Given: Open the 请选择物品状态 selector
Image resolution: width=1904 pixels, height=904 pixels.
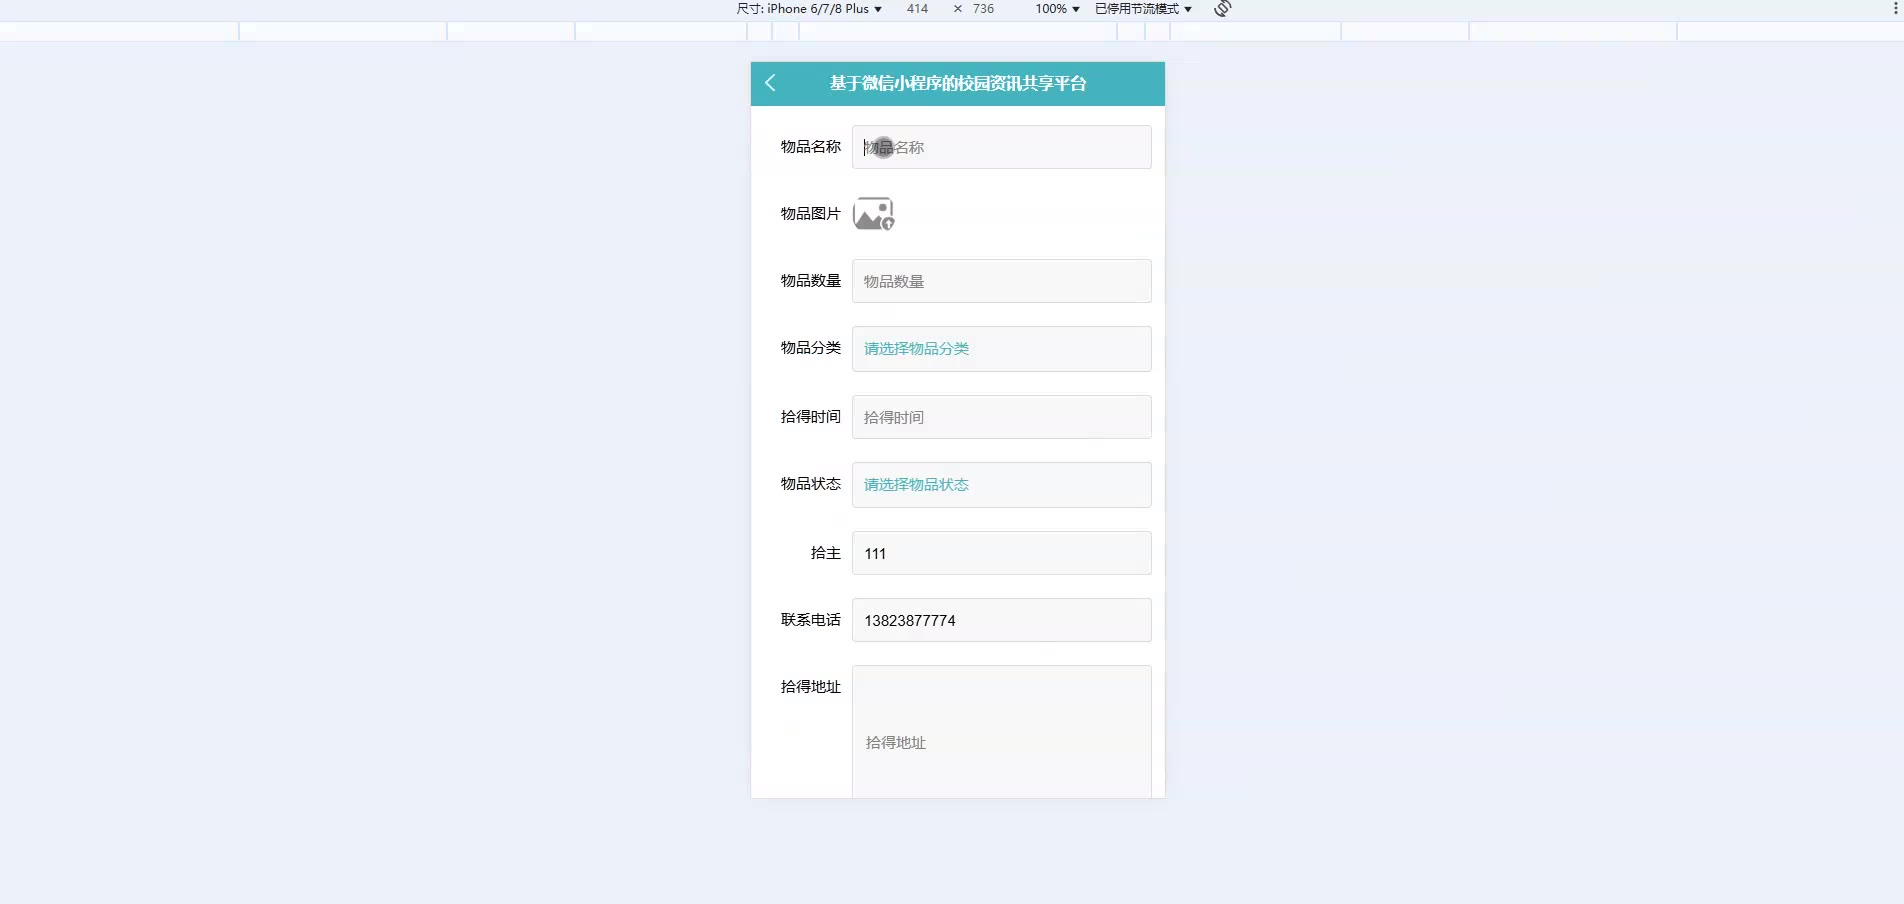Looking at the screenshot, I should point(1001,485).
